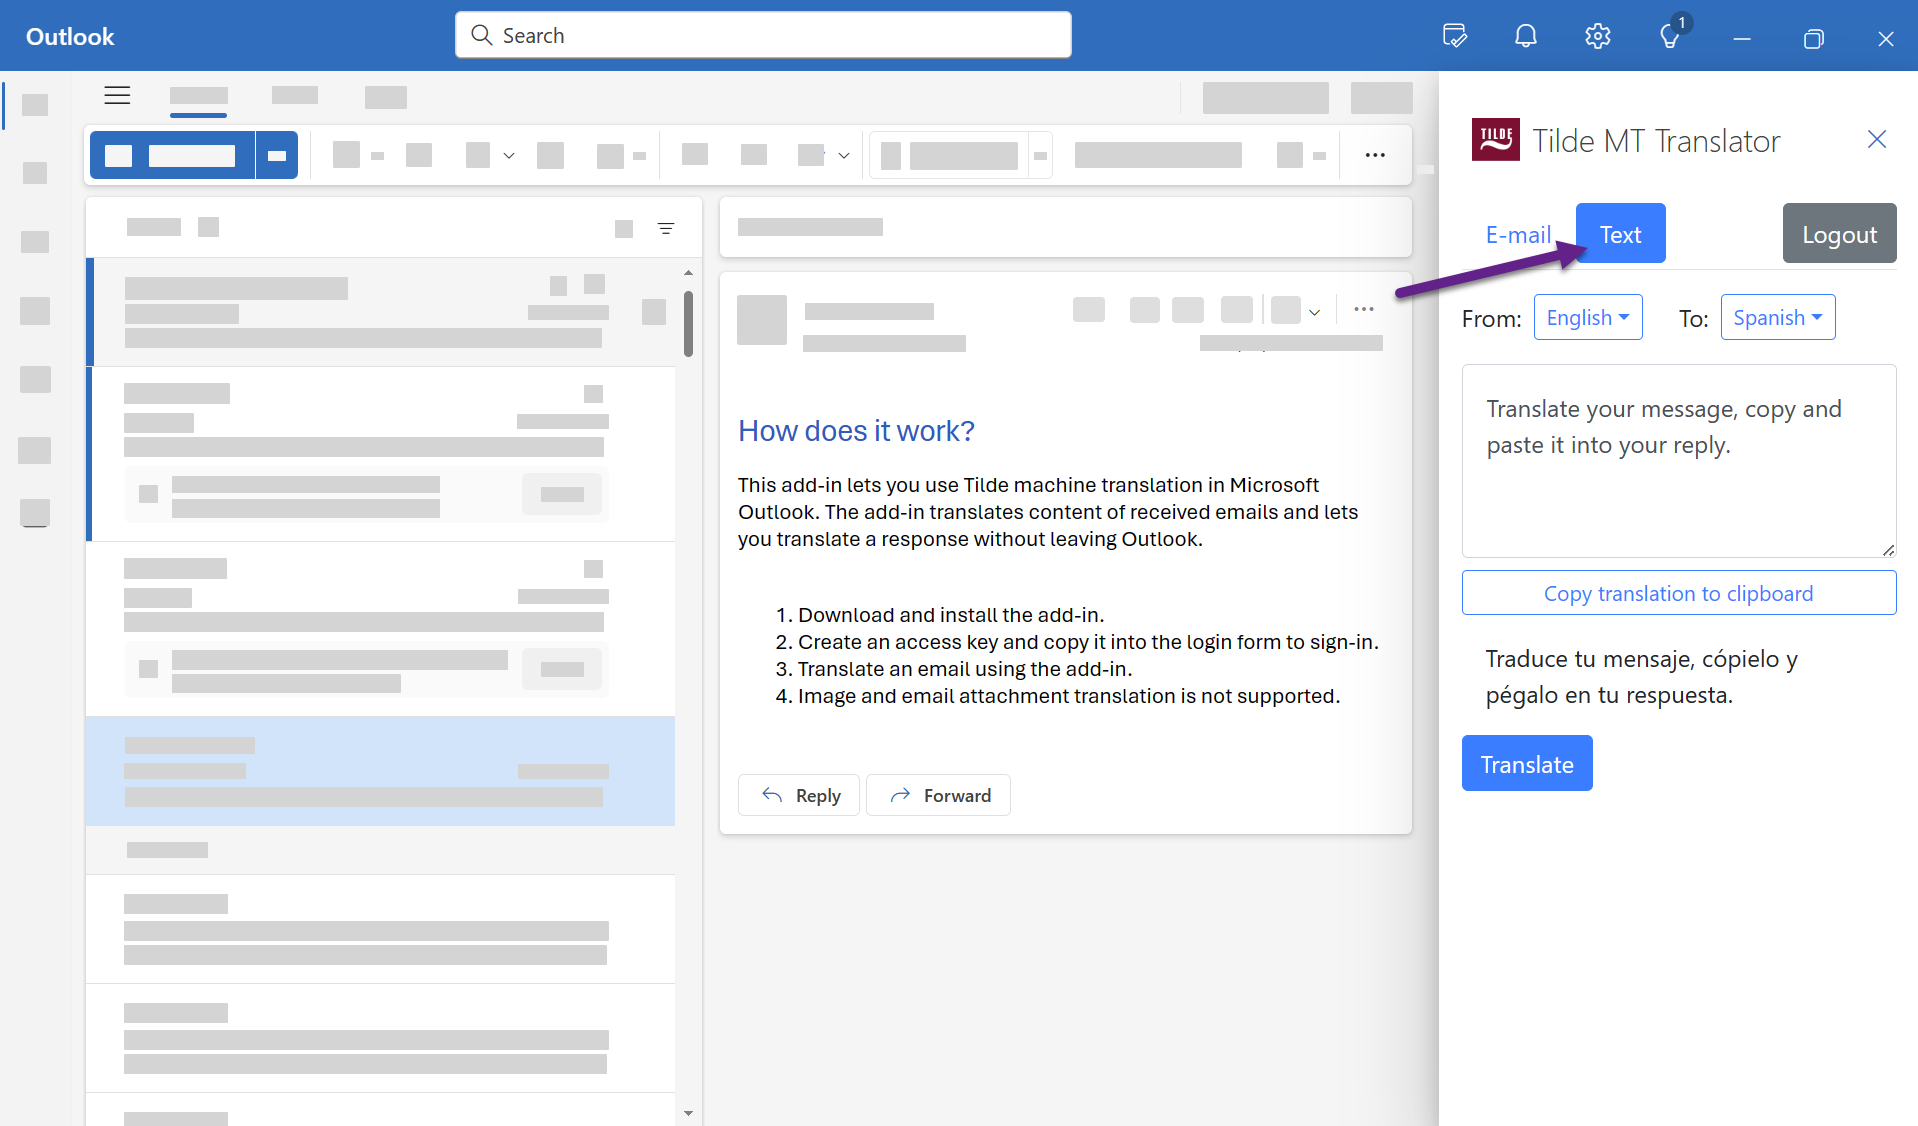The image size is (1918, 1126).
Task: Open the message list filter icon
Action: point(666,228)
